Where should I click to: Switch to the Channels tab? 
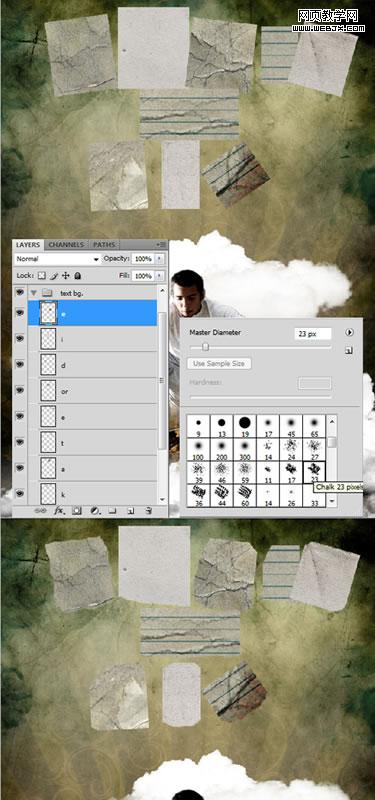click(67, 245)
